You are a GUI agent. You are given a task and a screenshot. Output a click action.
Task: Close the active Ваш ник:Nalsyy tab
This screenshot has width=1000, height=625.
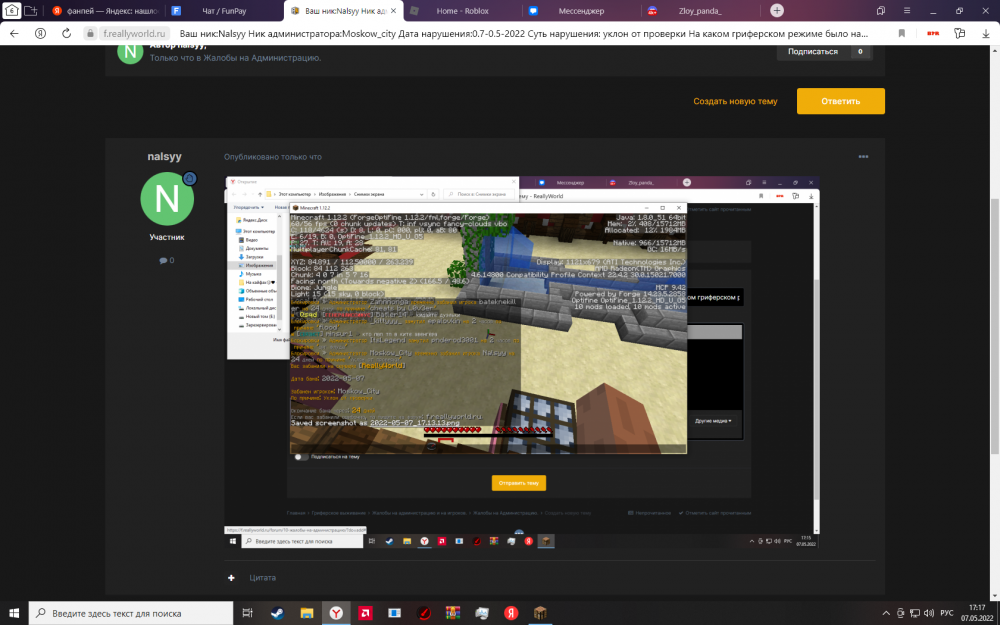393,11
